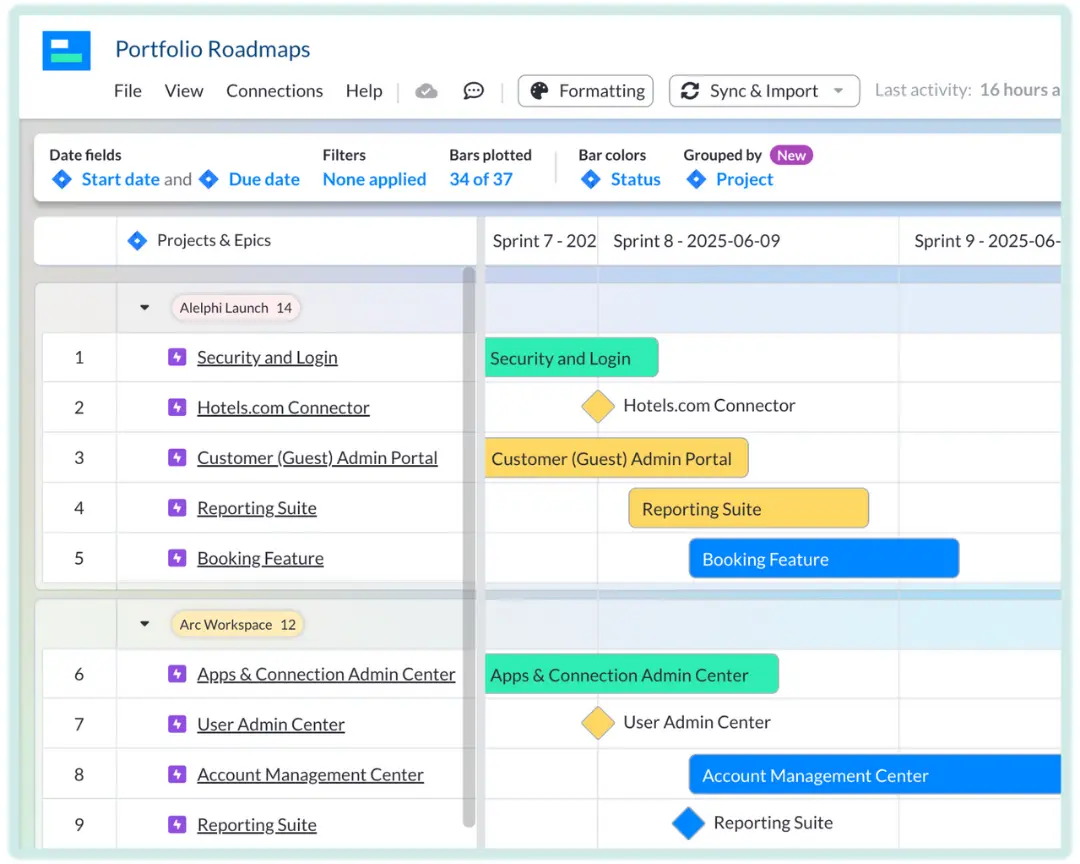Screen dimensions: 1080x864
Task: Collapse the Alelphi Launch group
Action: click(145, 308)
